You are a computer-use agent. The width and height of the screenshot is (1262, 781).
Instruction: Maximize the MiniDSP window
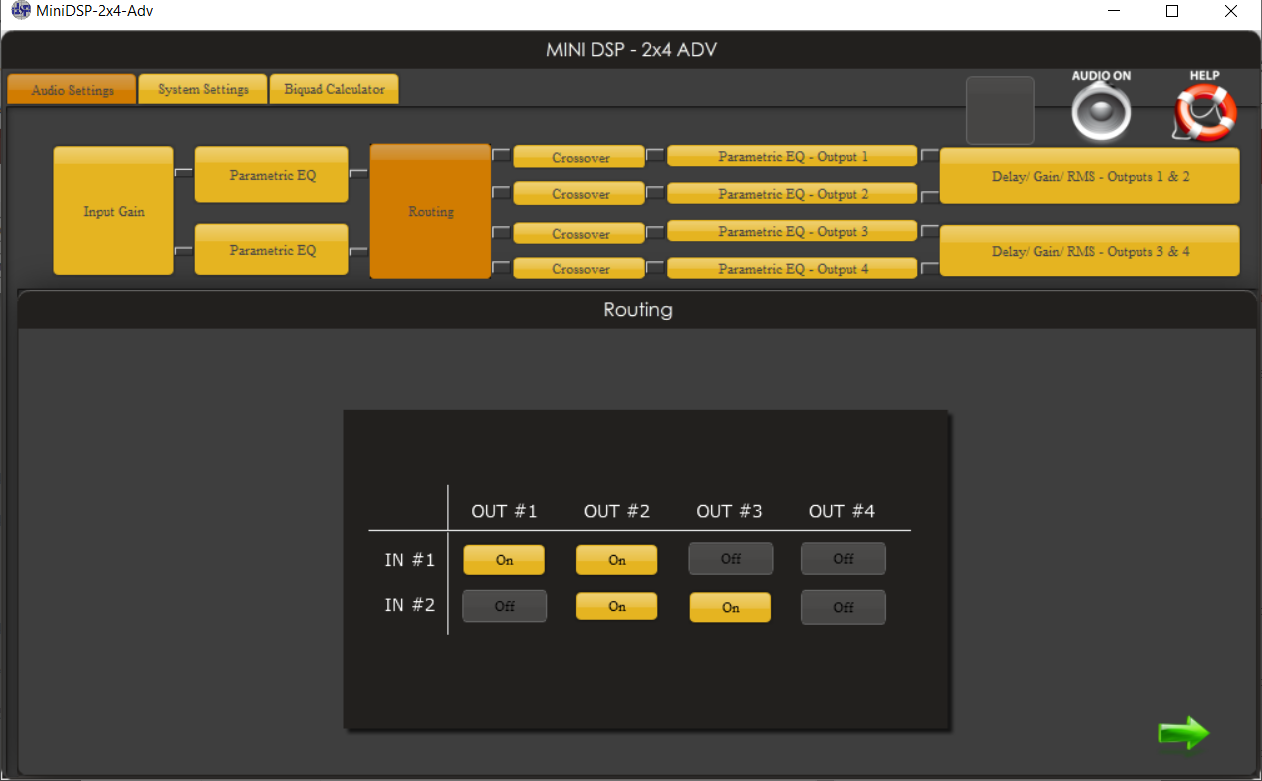pos(1173,11)
